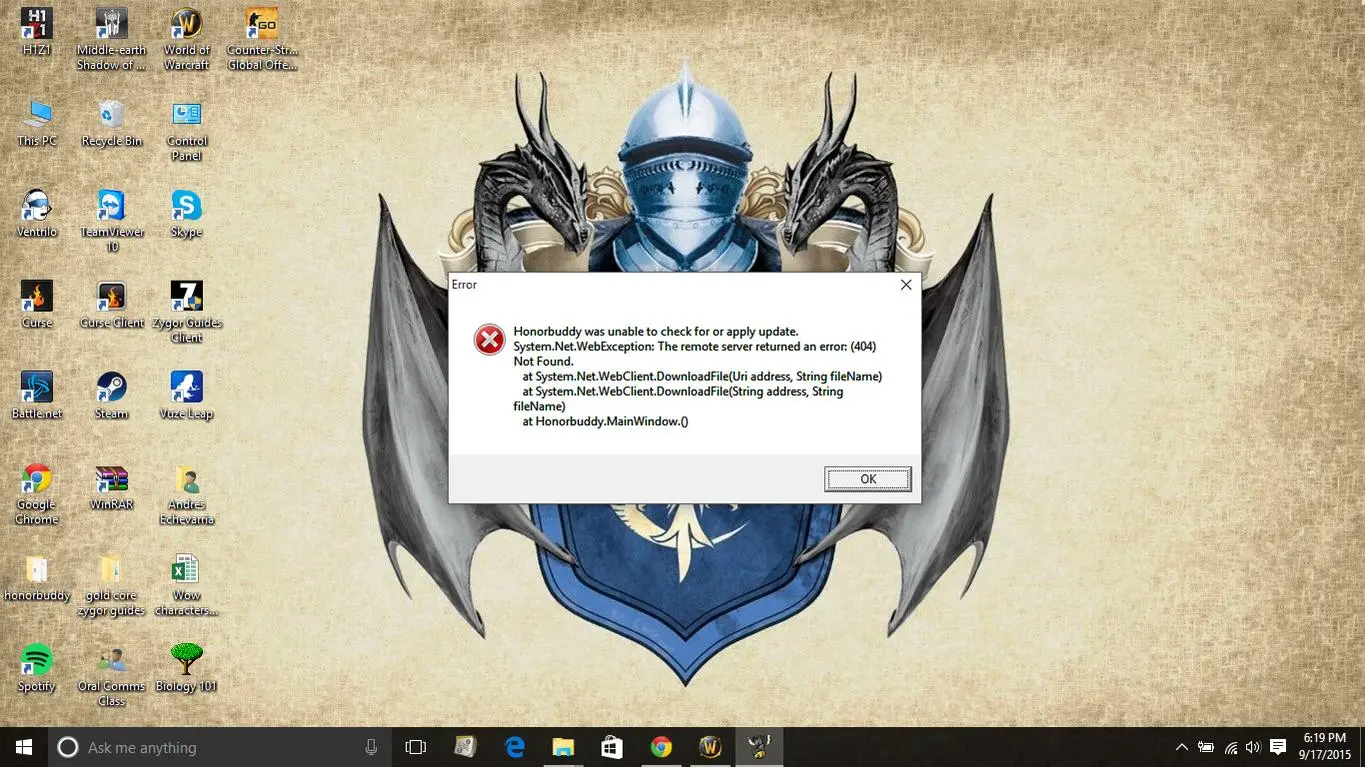
Task: Select the gold core zygor guides folder
Action: 112,585
